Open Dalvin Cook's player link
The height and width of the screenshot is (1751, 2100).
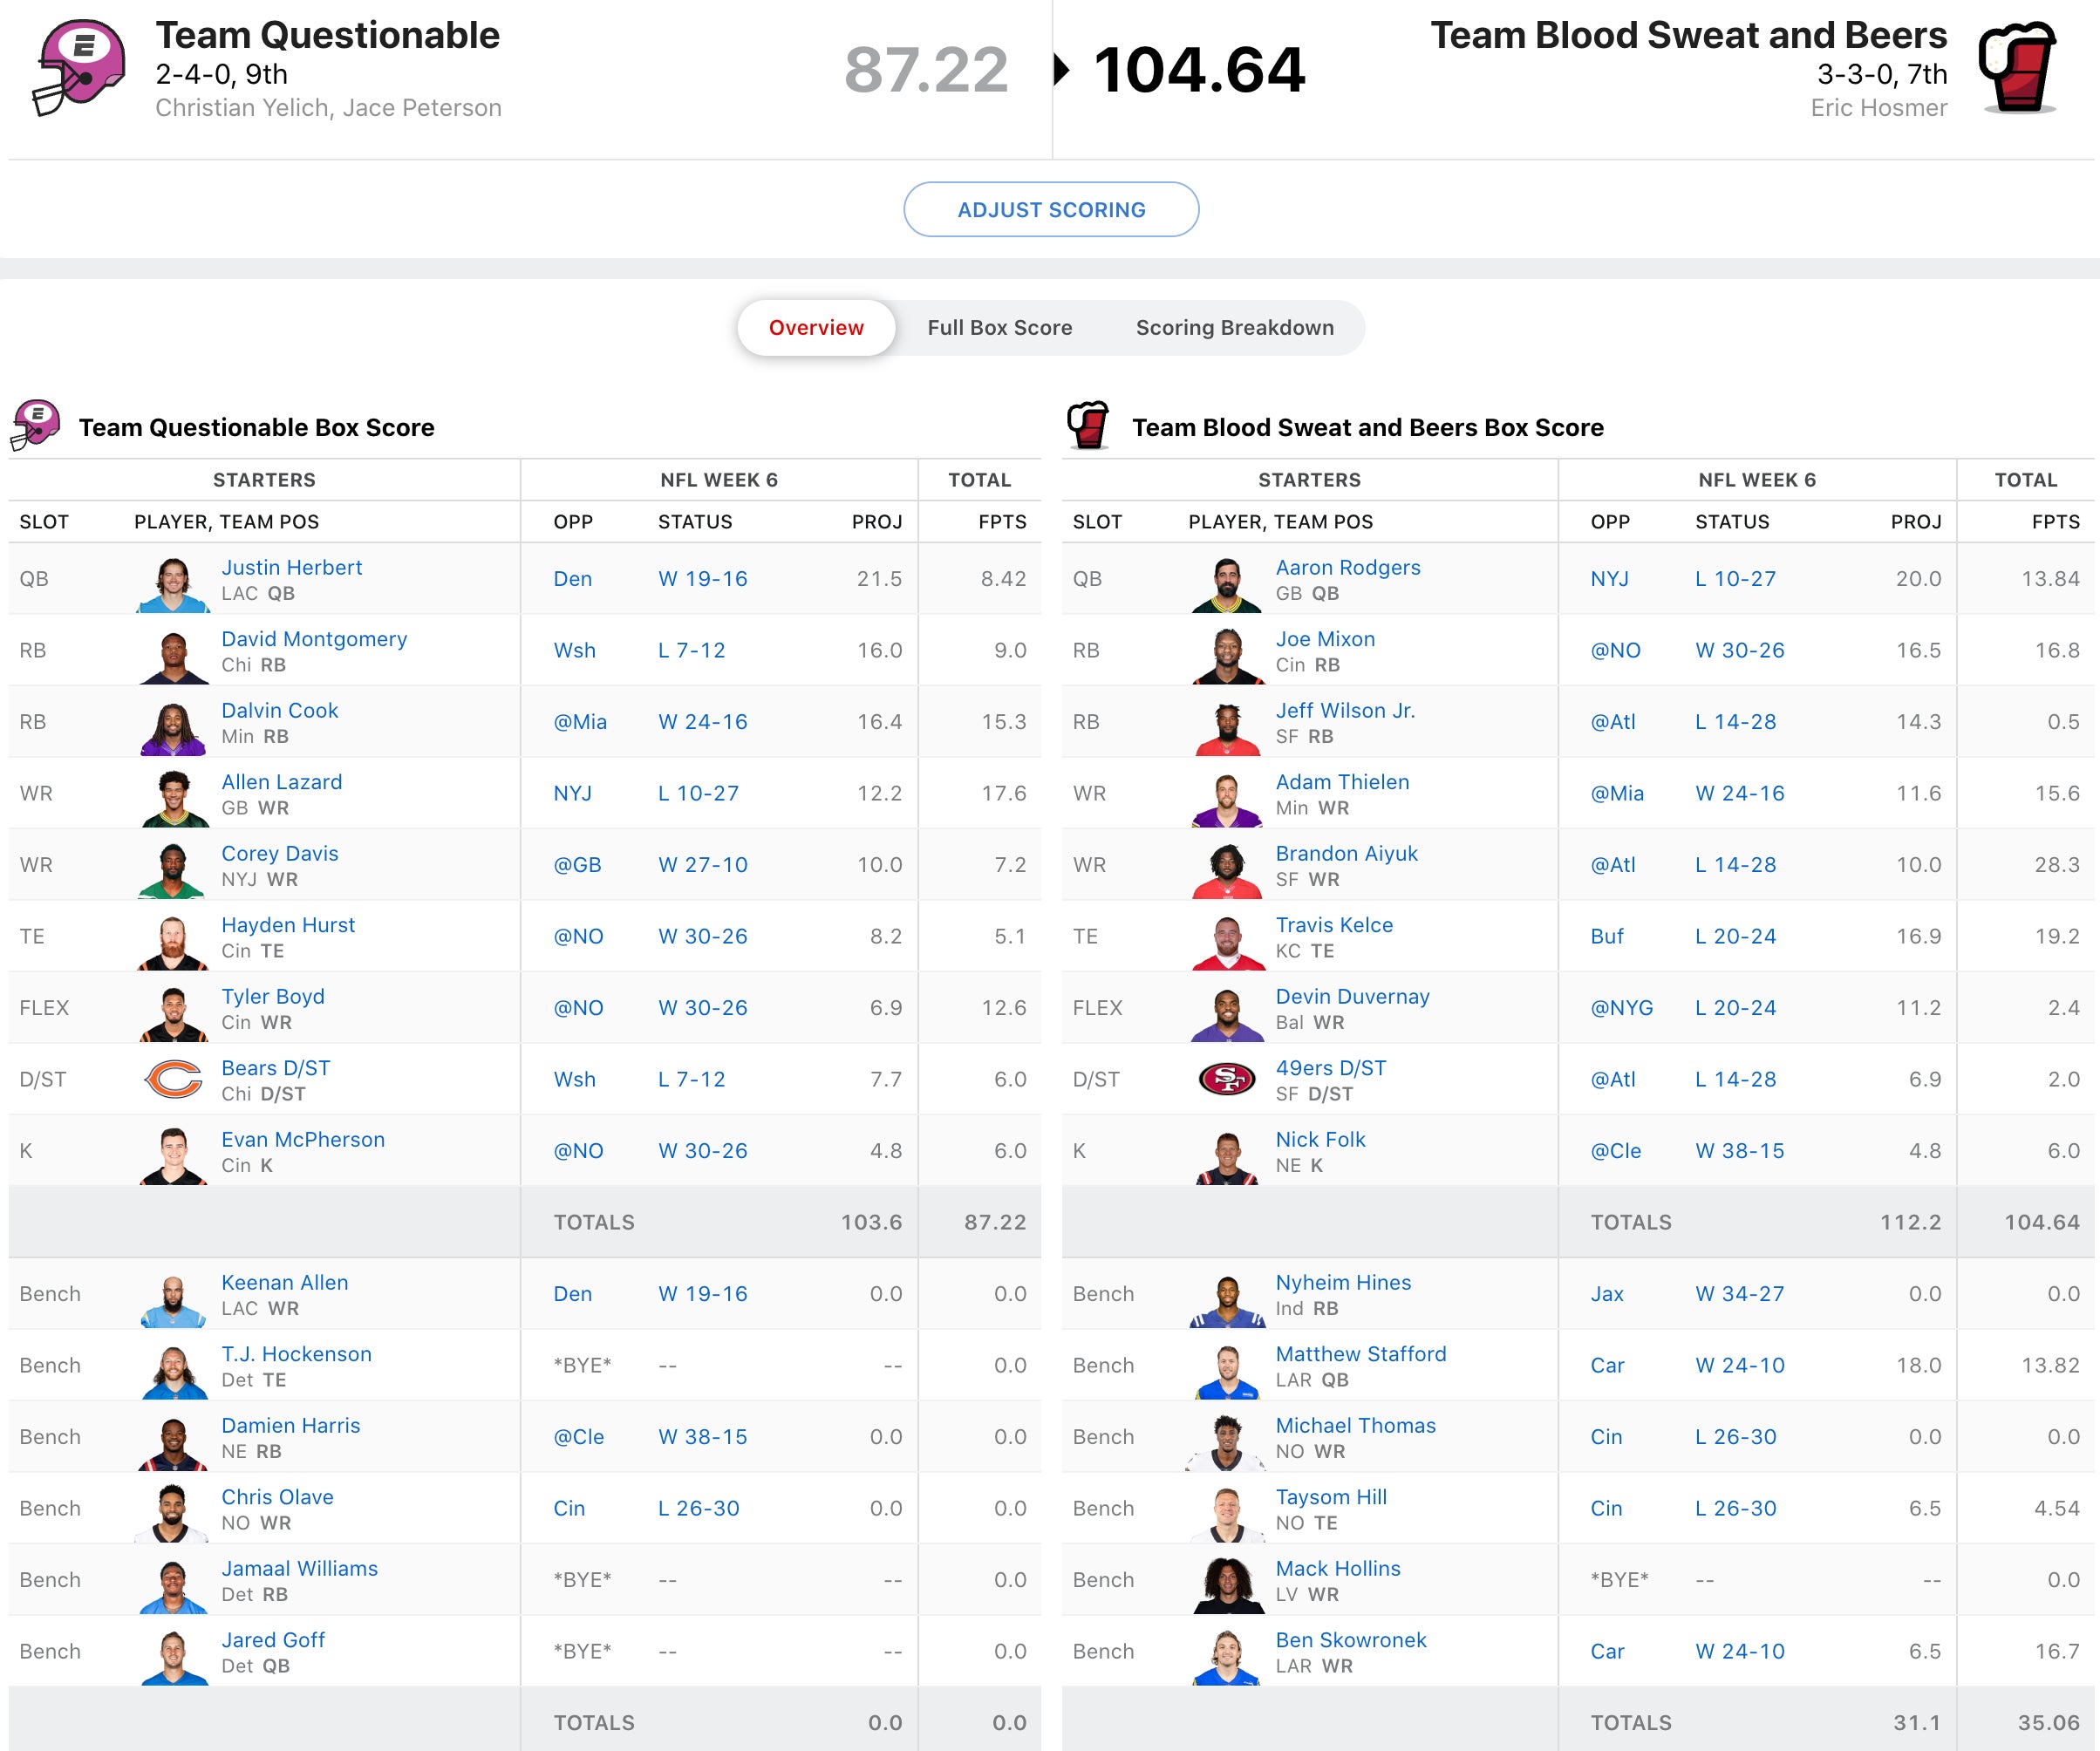click(x=279, y=710)
